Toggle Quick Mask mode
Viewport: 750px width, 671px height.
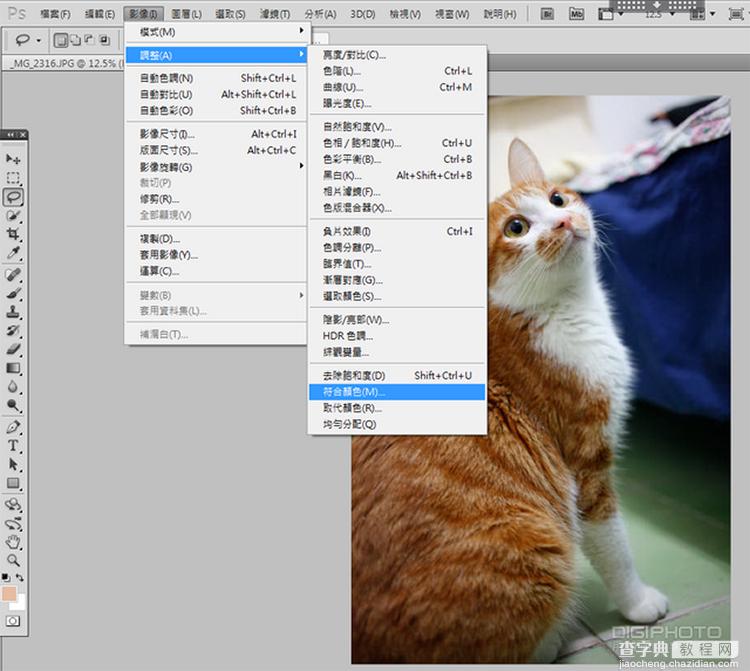(13, 621)
